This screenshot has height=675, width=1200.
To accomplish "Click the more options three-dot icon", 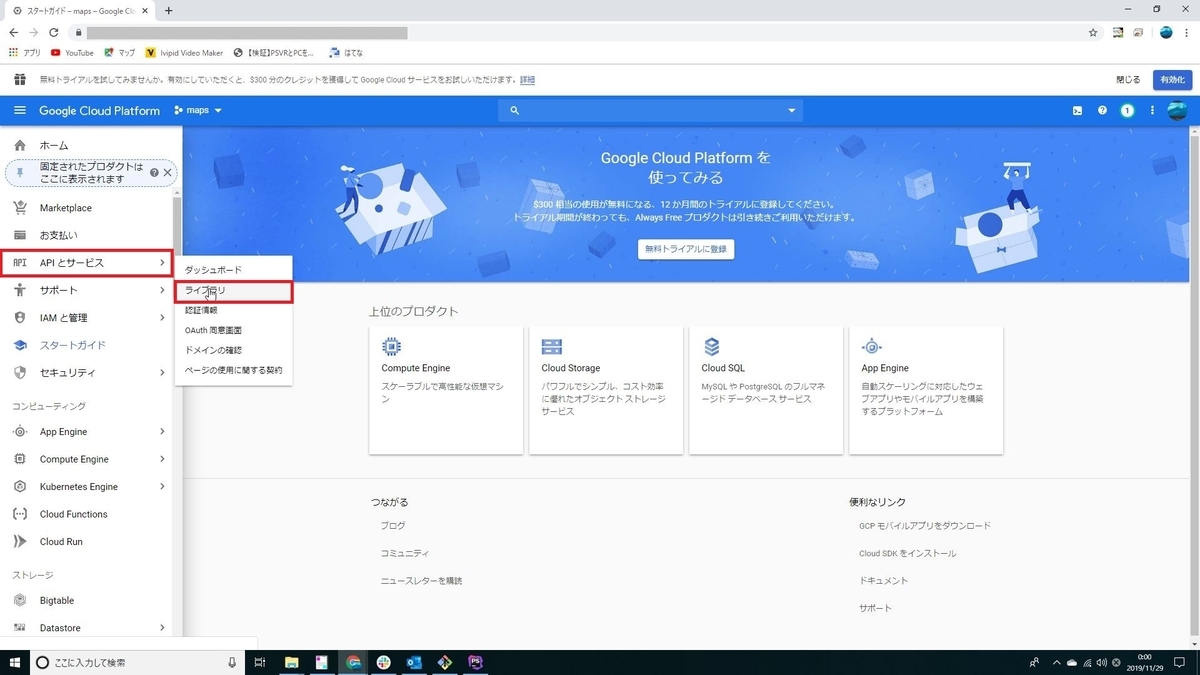I will 1152,110.
